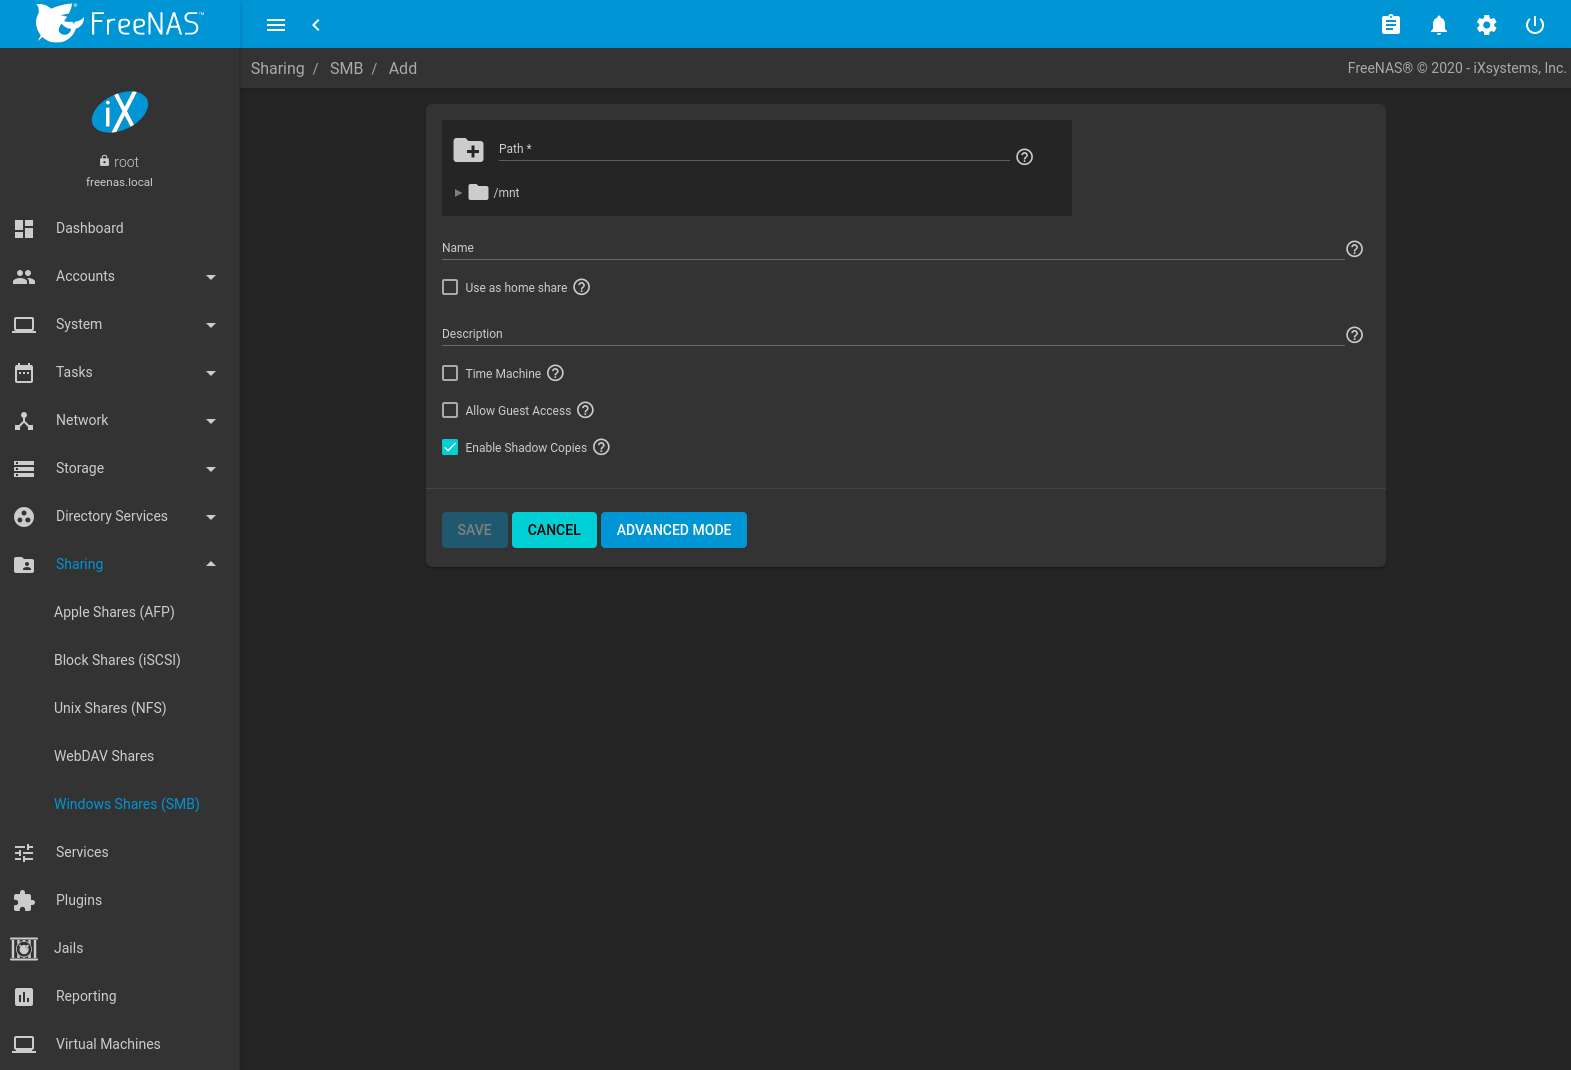
Task: Toggle the hamburger menu icon
Action: coord(276,25)
